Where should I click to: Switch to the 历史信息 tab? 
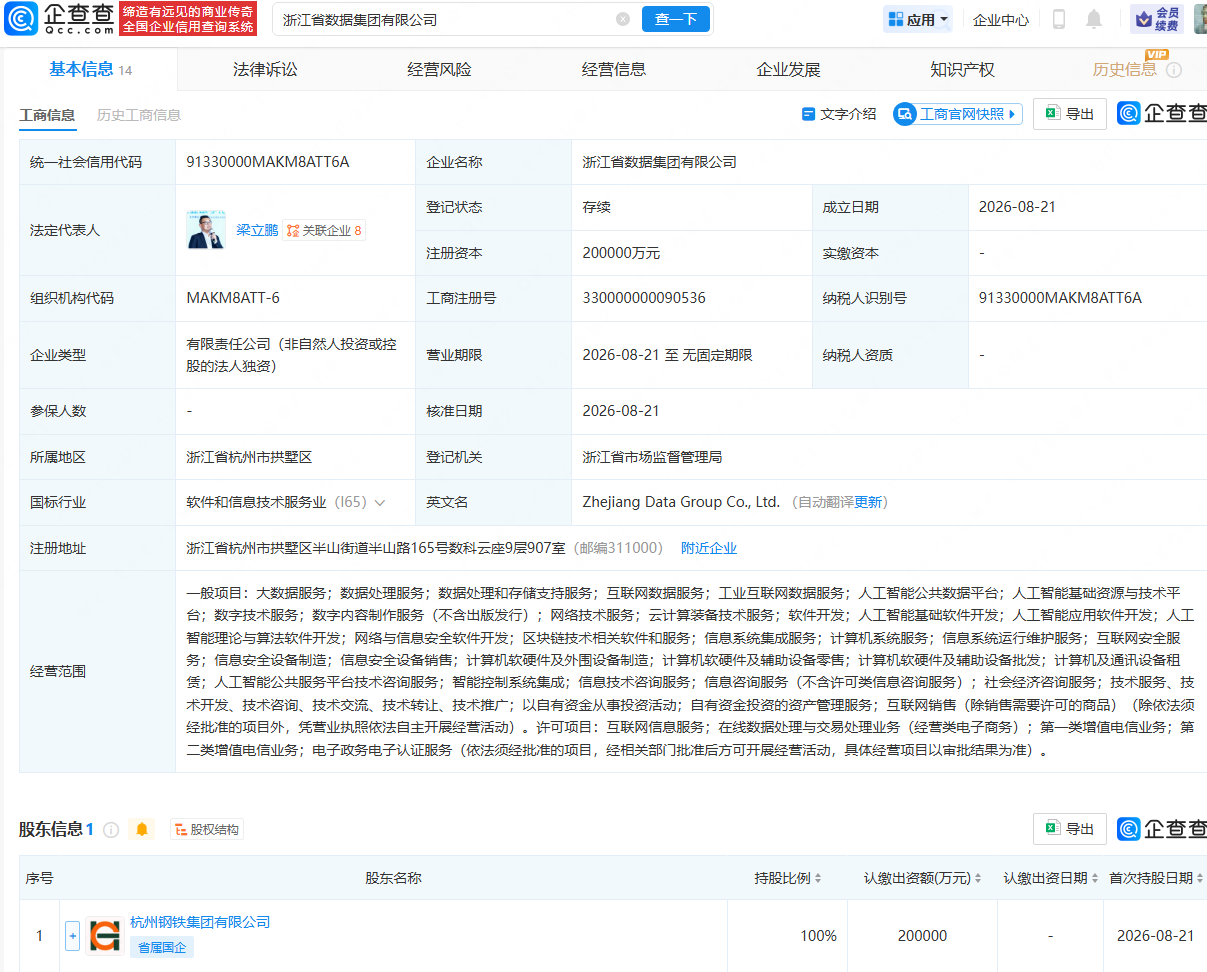pyautogui.click(x=1125, y=69)
